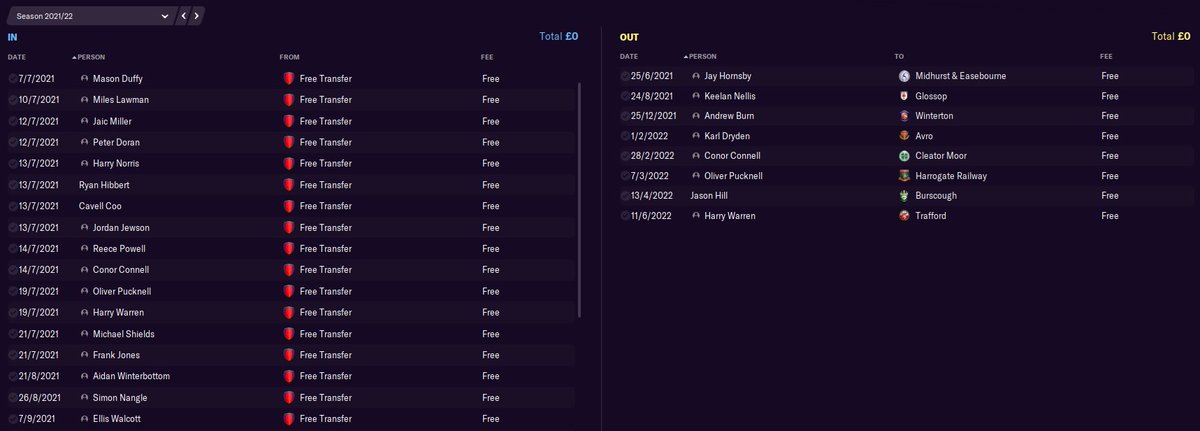
Task: Open the Season 2021/22 dropdown
Action: [x=92, y=17]
